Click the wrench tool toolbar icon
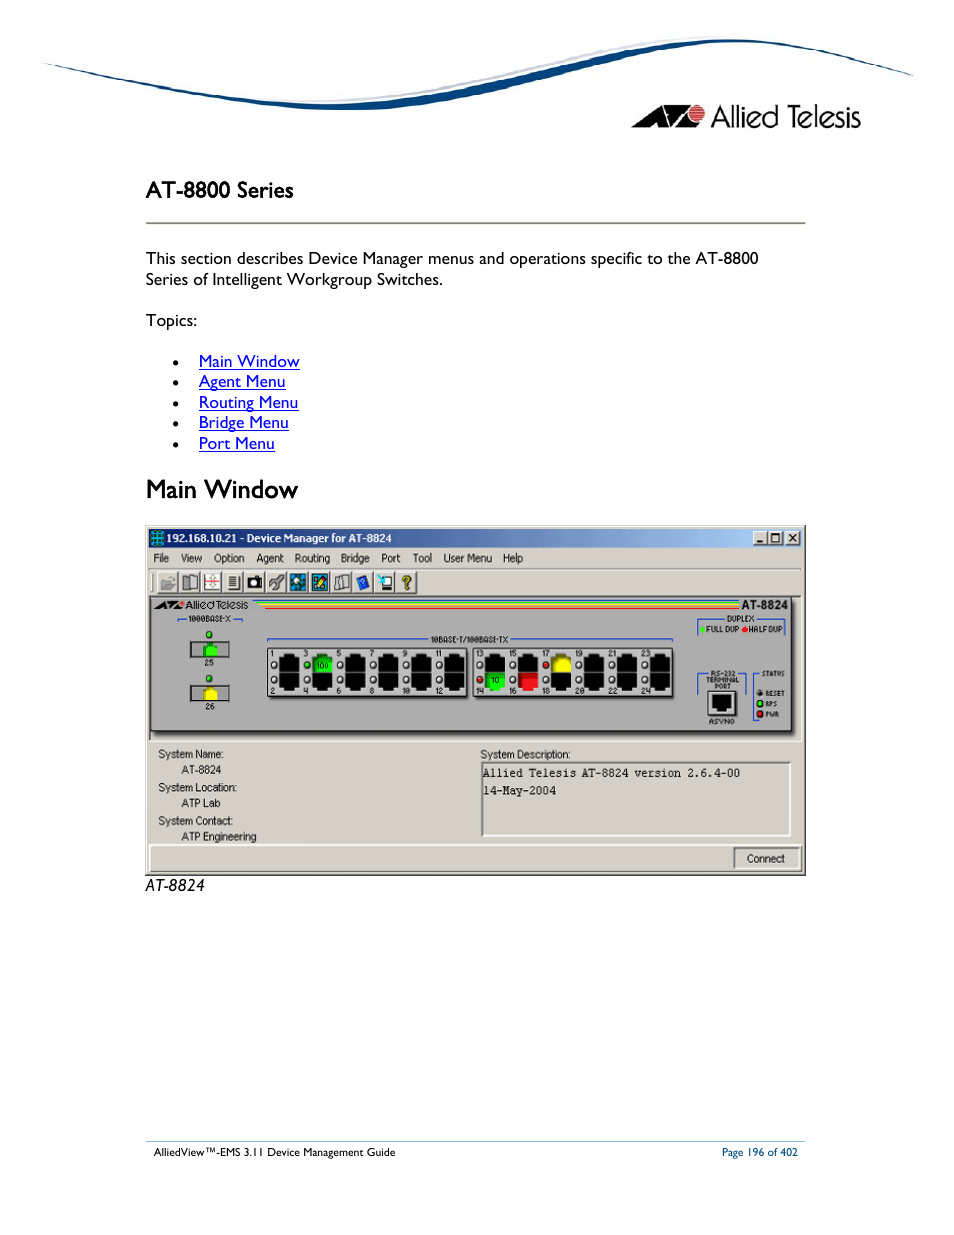Viewport: 954px width, 1235px height. point(277,582)
